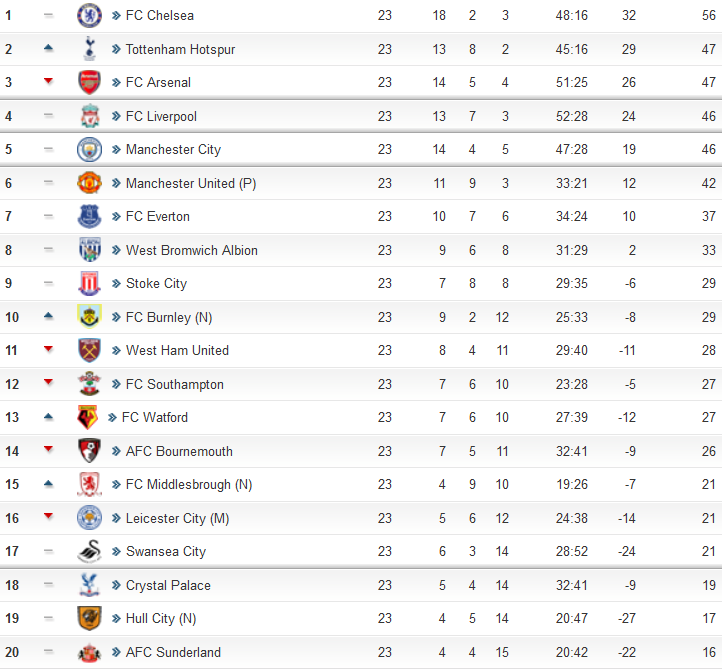722x671 pixels.
Task: Open the West Ham United link
Action: 177,350
